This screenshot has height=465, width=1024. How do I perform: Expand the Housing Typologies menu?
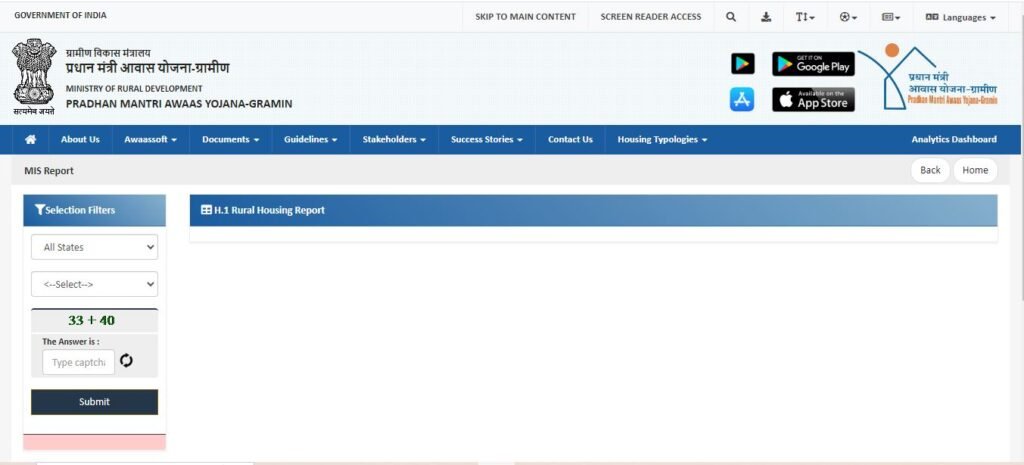pos(662,139)
